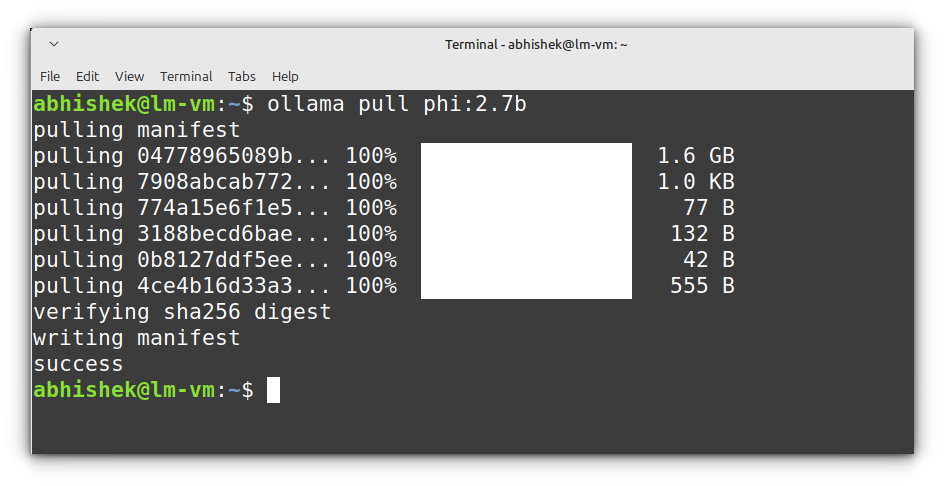The width and height of the screenshot is (944, 486).
Task: Click the window title text in title bar
Action: (536, 44)
